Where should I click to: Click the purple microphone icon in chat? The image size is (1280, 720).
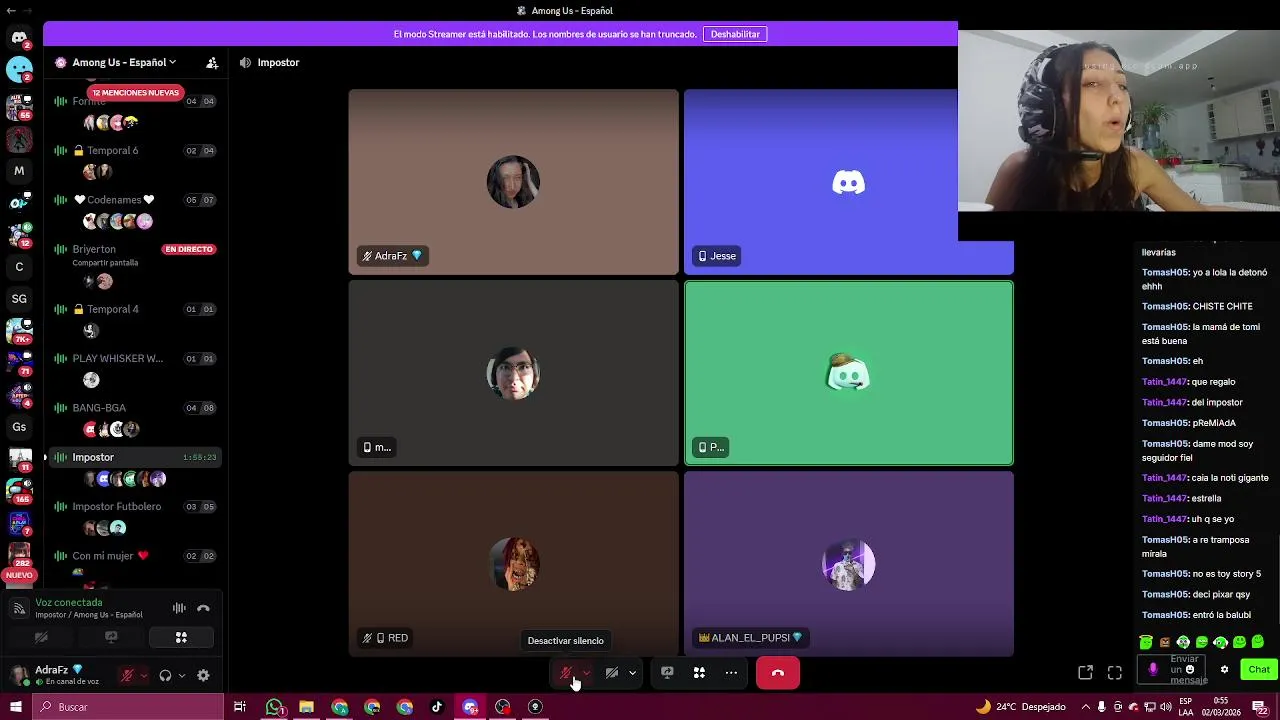(x=1153, y=670)
